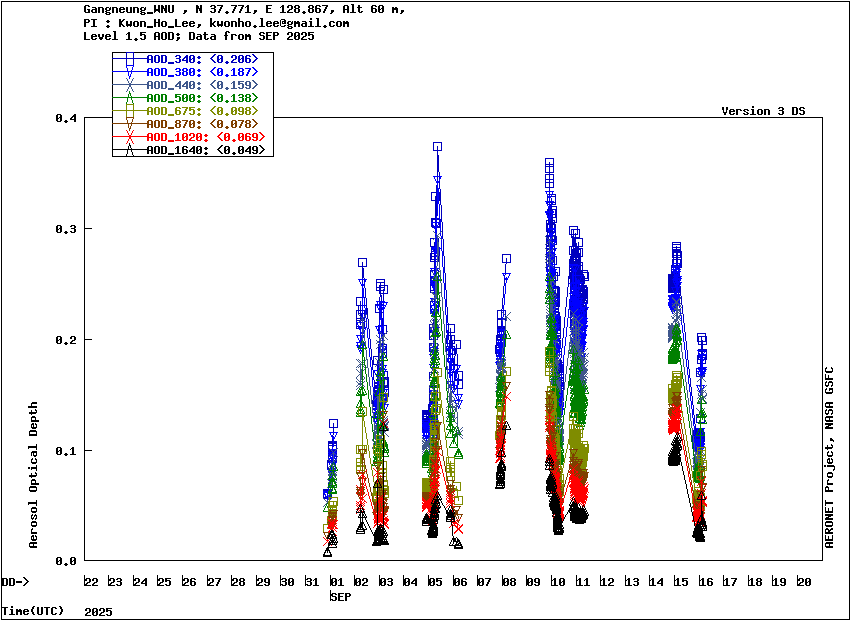Select day 10 on the date axis
The image size is (850, 620).
pos(558,582)
